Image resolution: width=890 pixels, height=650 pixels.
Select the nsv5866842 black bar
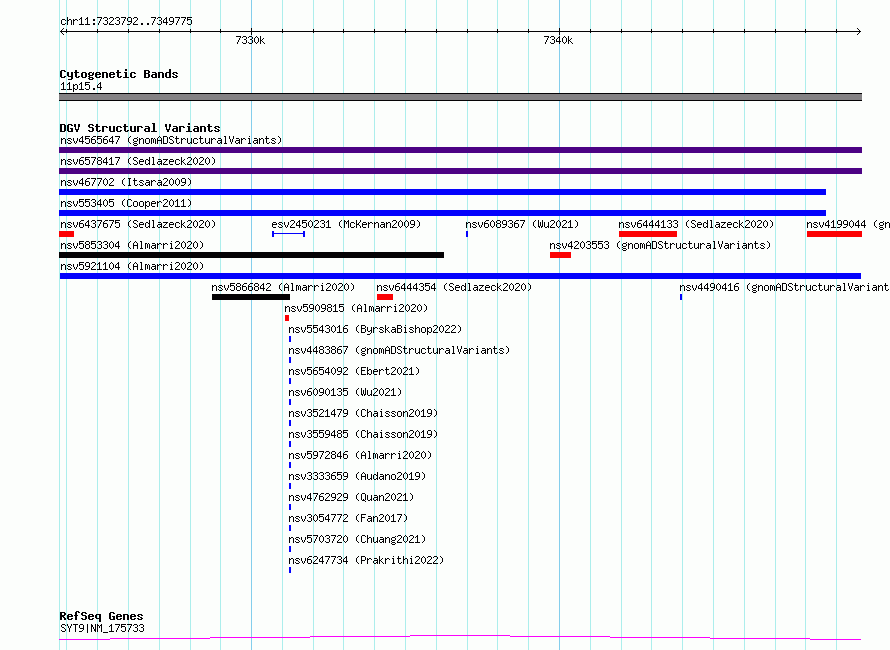pos(251,297)
